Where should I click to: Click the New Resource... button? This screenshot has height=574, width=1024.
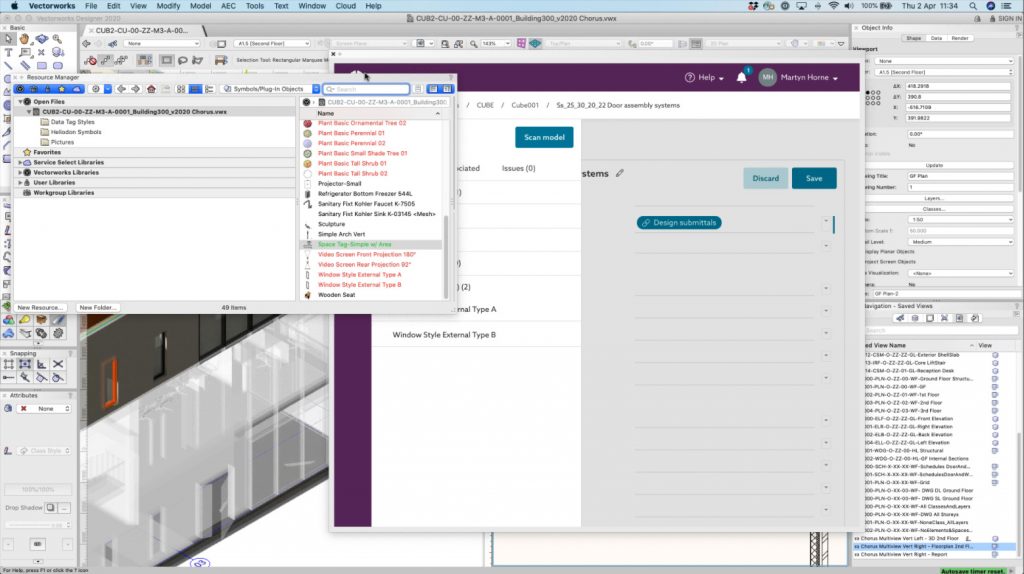pyautogui.click(x=40, y=308)
